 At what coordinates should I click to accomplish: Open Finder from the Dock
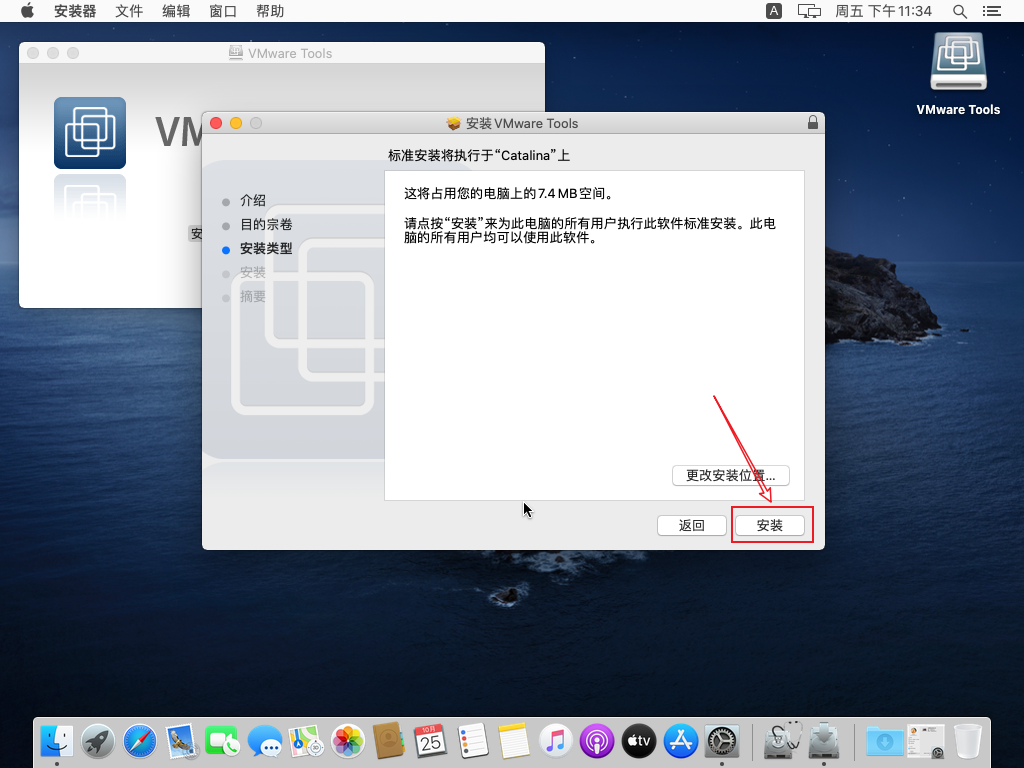coord(57,741)
